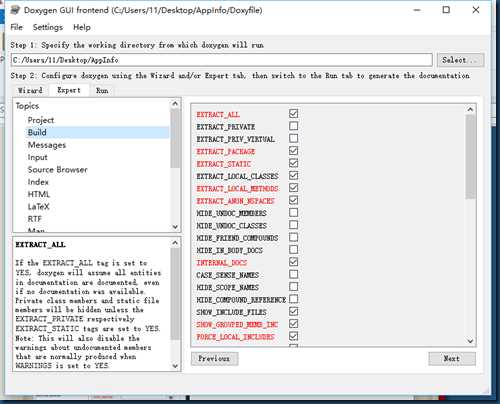
Task: Toggle HIDE_SCOPE_NAMES checkbox
Action: (293, 286)
